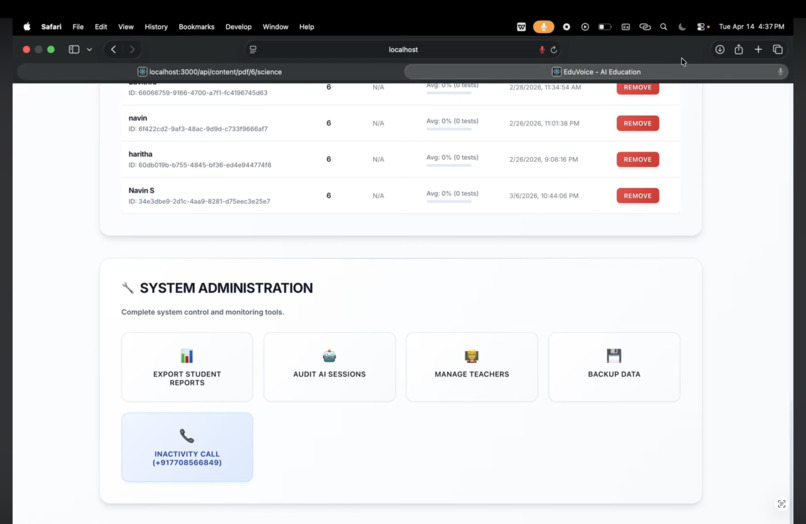
Task: Click the orange microphone dictation indicator
Action: click(x=543, y=27)
